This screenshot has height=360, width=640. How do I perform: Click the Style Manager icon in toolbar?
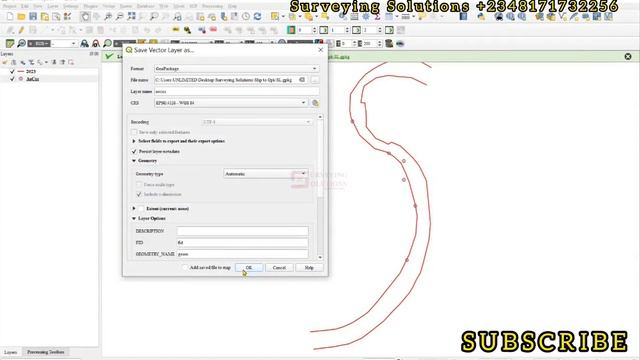point(67,17)
